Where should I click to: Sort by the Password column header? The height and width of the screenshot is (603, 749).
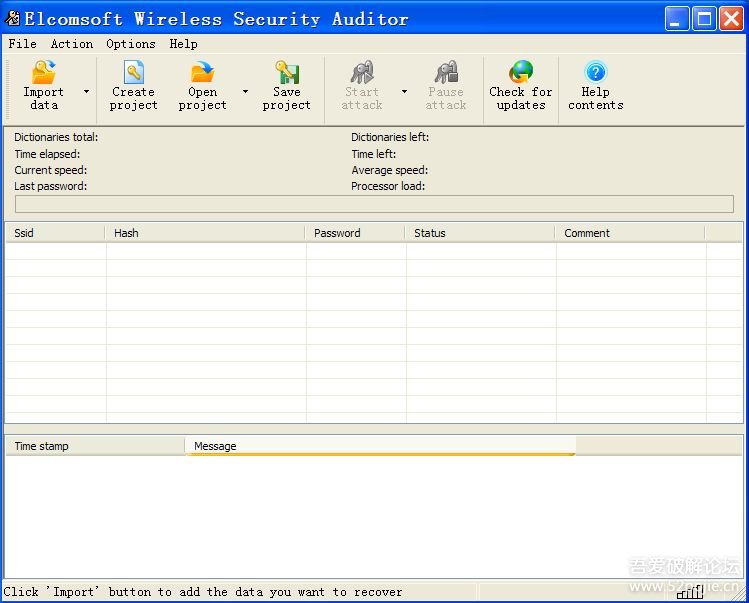pos(355,233)
